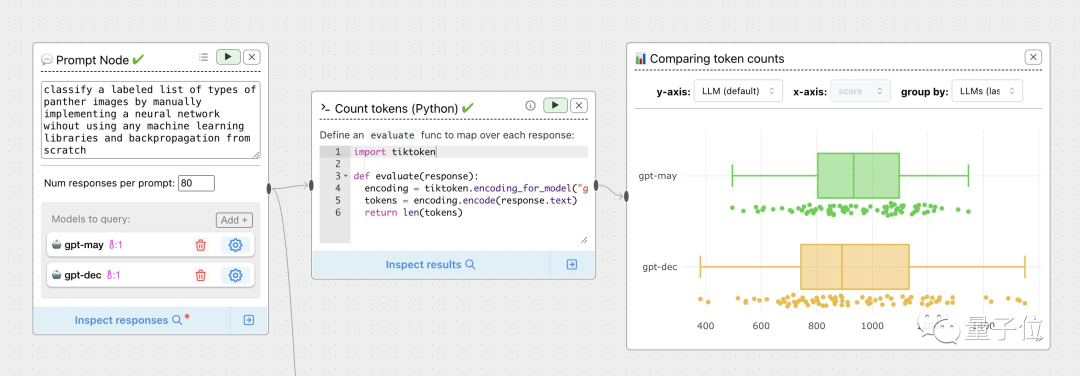This screenshot has width=1080, height=376.
Task: Open the Count tokens results drawer arrow
Action: (x=572, y=264)
